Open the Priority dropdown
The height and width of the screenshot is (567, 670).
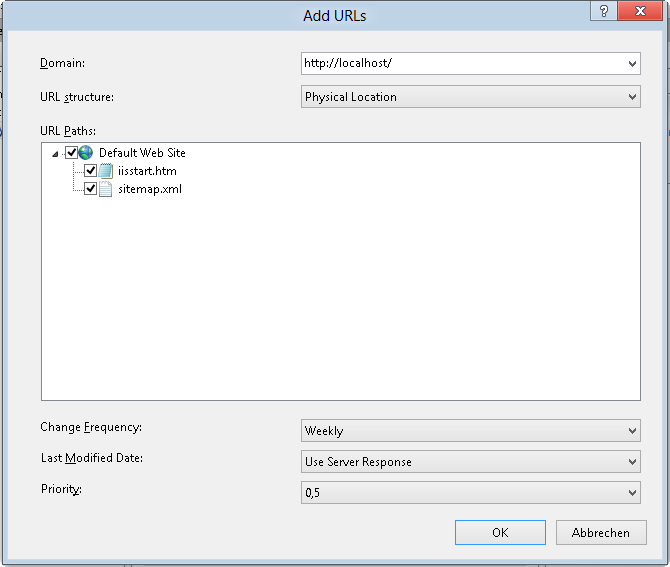point(632,493)
